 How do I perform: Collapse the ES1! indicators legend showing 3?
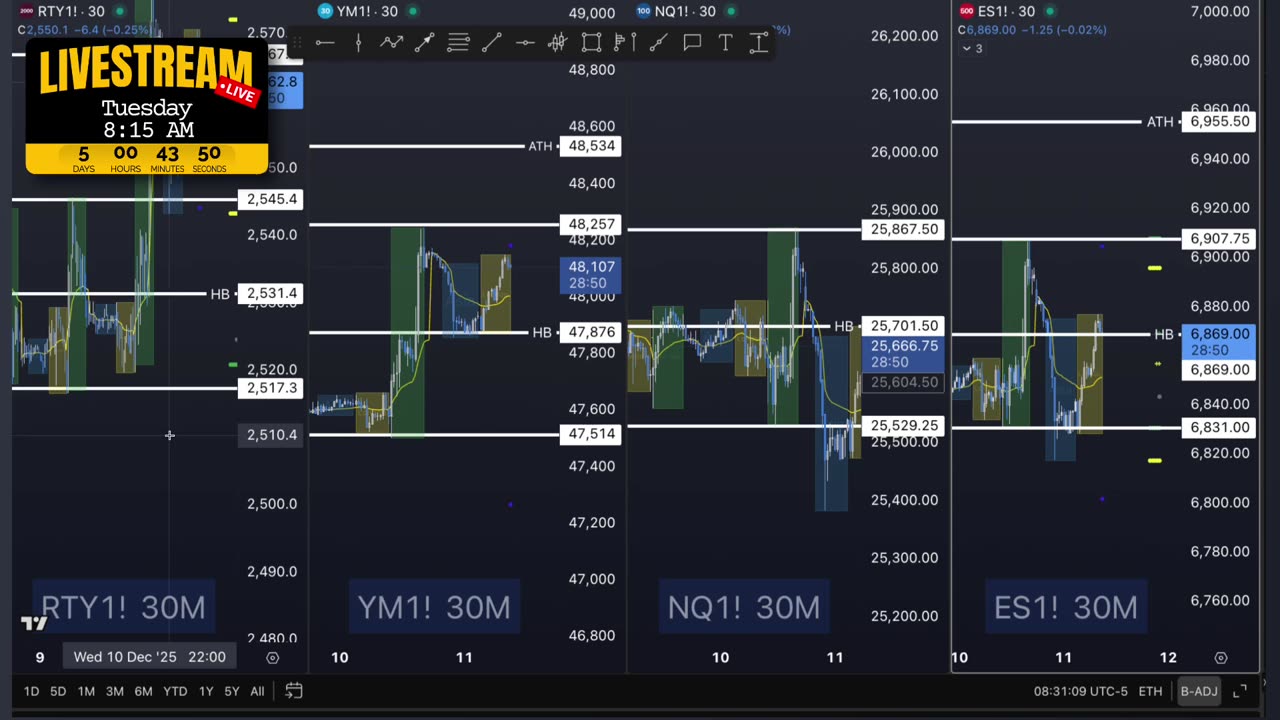(973, 48)
